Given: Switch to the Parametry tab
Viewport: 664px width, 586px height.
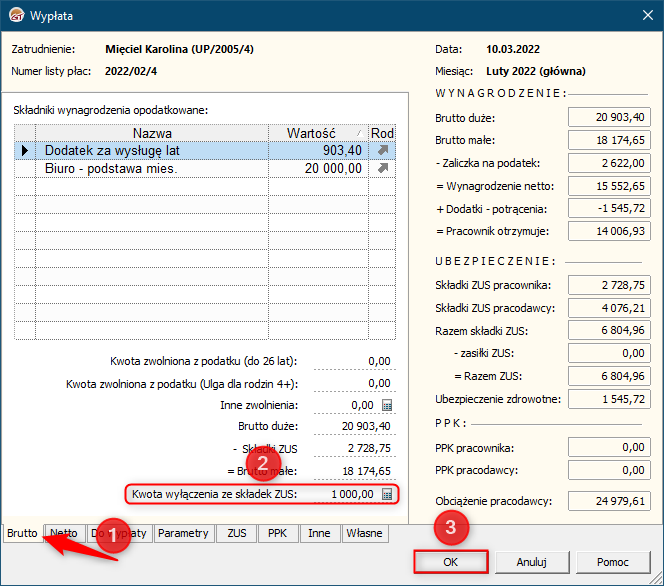Looking at the screenshot, I should point(183,533).
